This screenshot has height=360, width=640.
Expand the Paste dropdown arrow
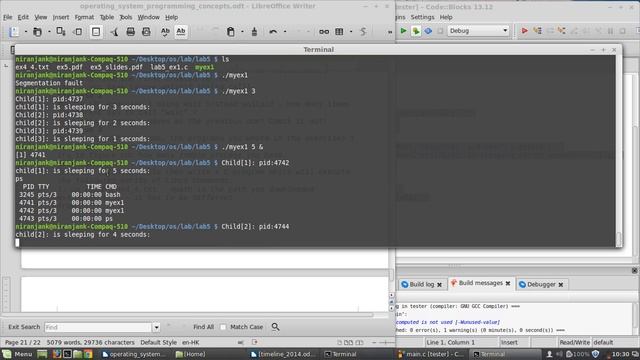242,31
